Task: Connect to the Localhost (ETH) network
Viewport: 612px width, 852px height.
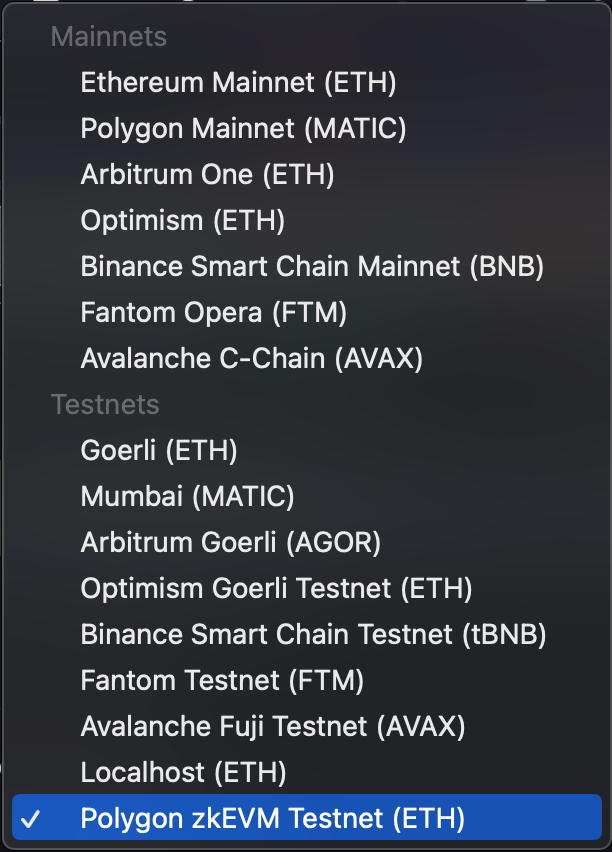Action: [185, 772]
